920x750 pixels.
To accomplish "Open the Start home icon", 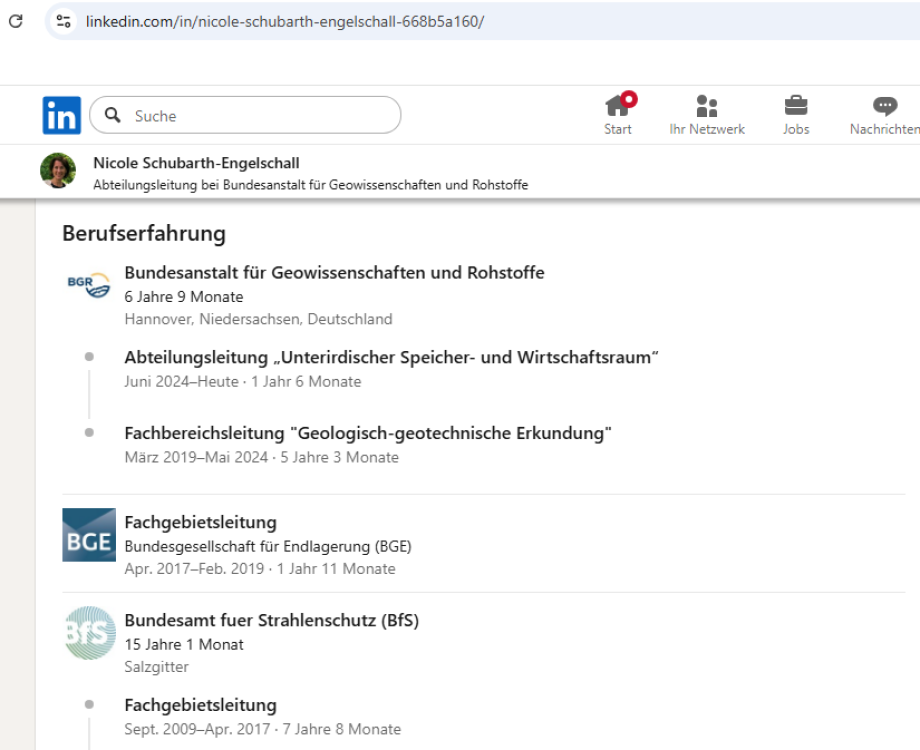I will 618,105.
